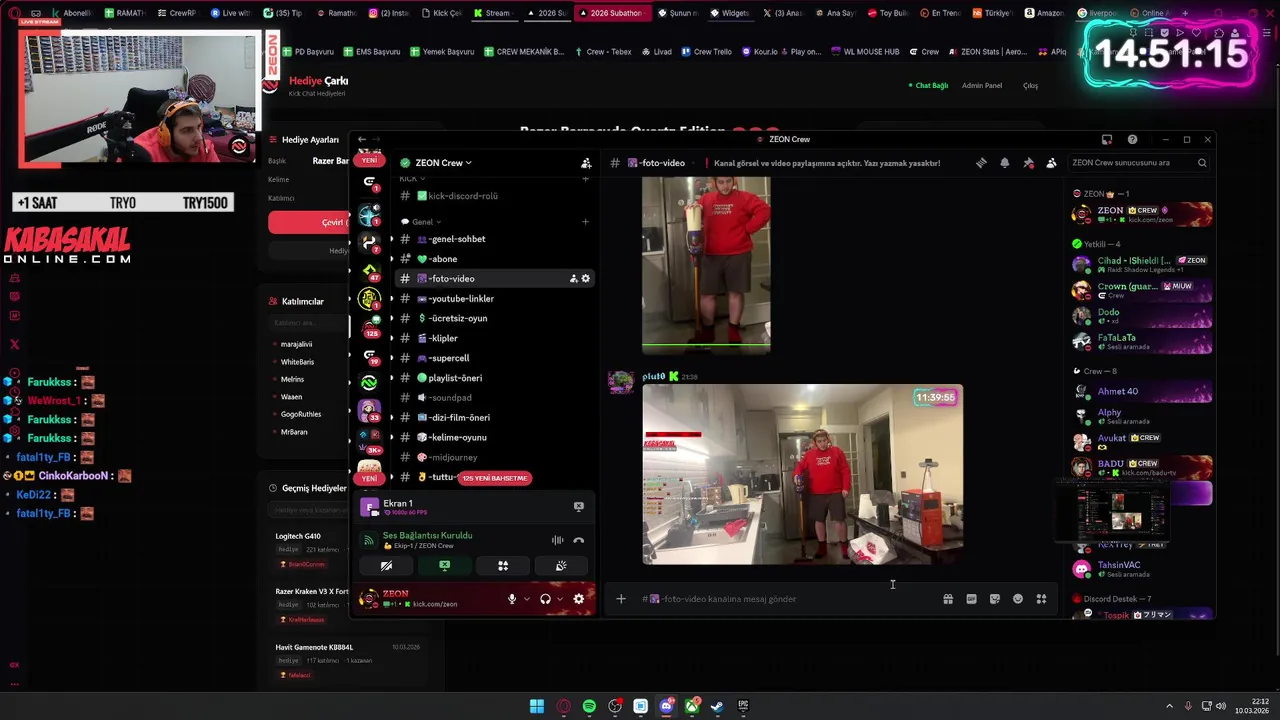Open the midjourney channel
This screenshot has width=1280, height=720.
[x=495, y=457]
